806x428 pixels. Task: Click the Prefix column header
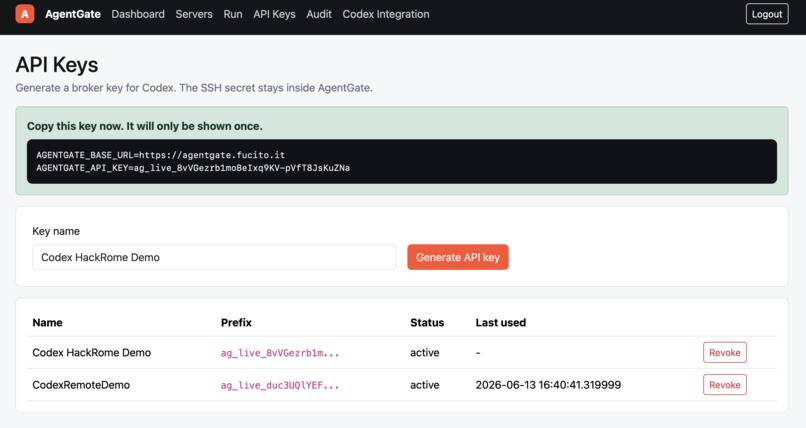click(236, 323)
